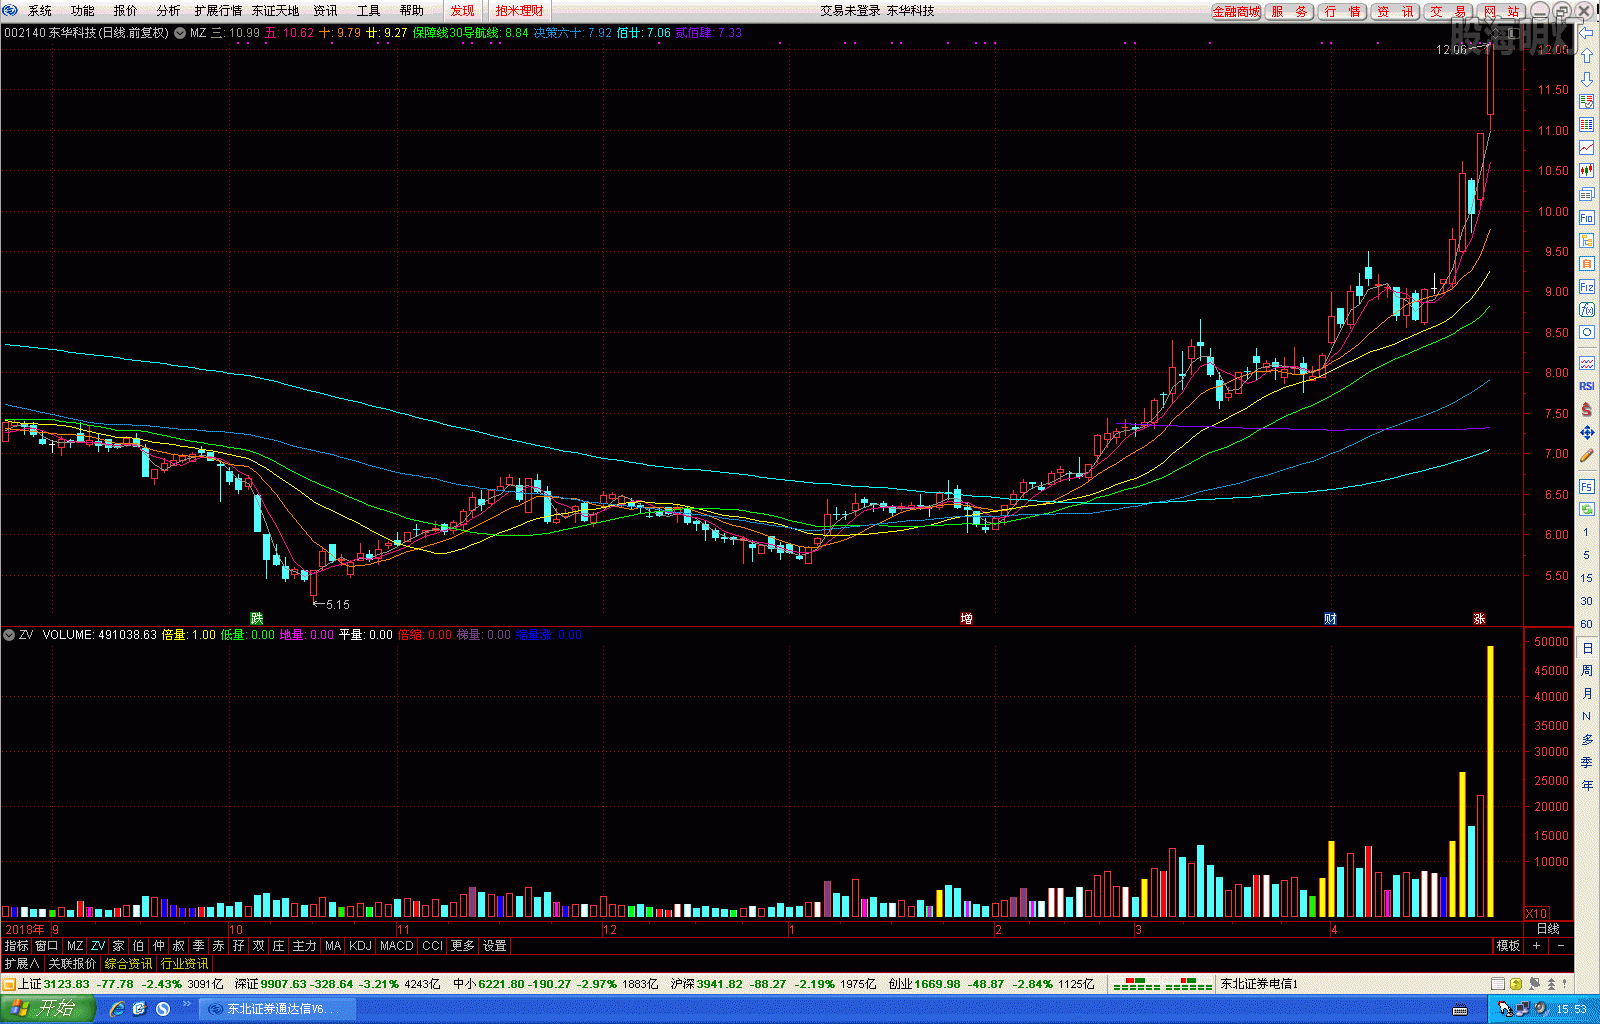Click the circle icon below f(x)
Image resolution: width=1600 pixels, height=1024 pixels.
pos(1586,333)
